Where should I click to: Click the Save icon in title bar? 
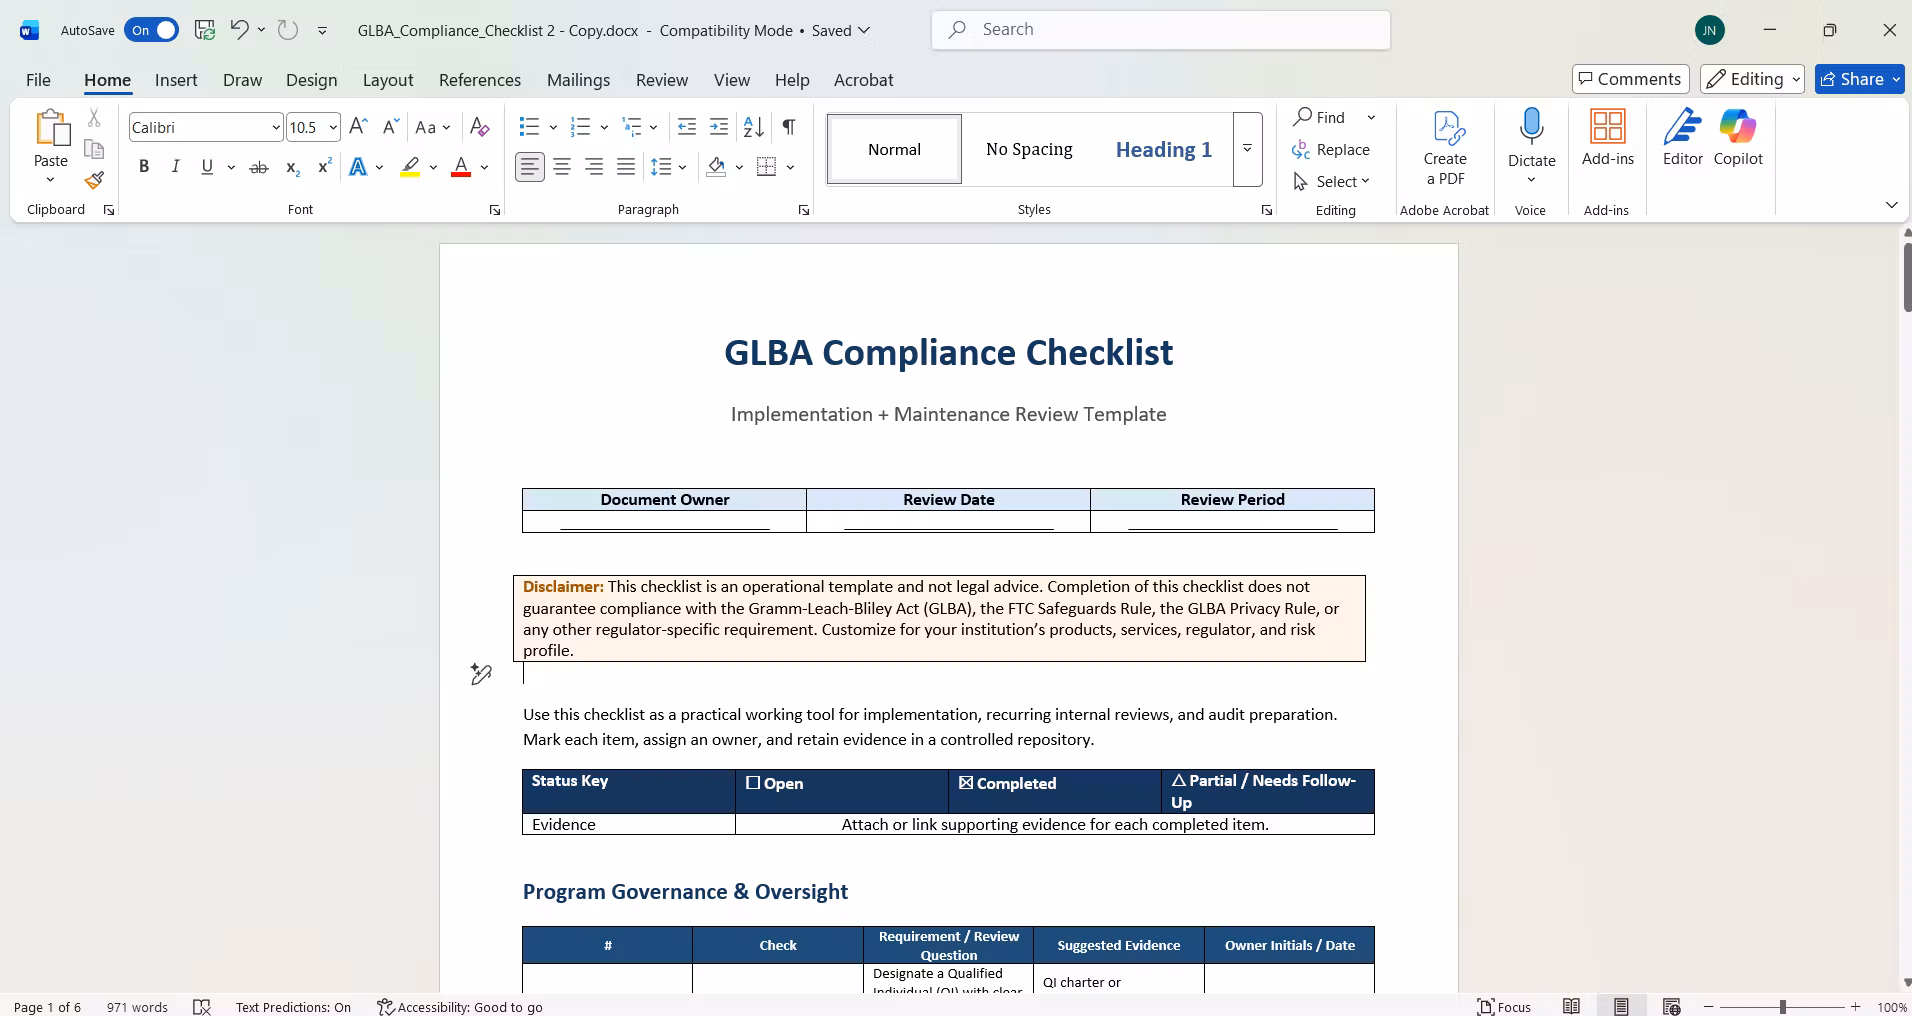(205, 30)
